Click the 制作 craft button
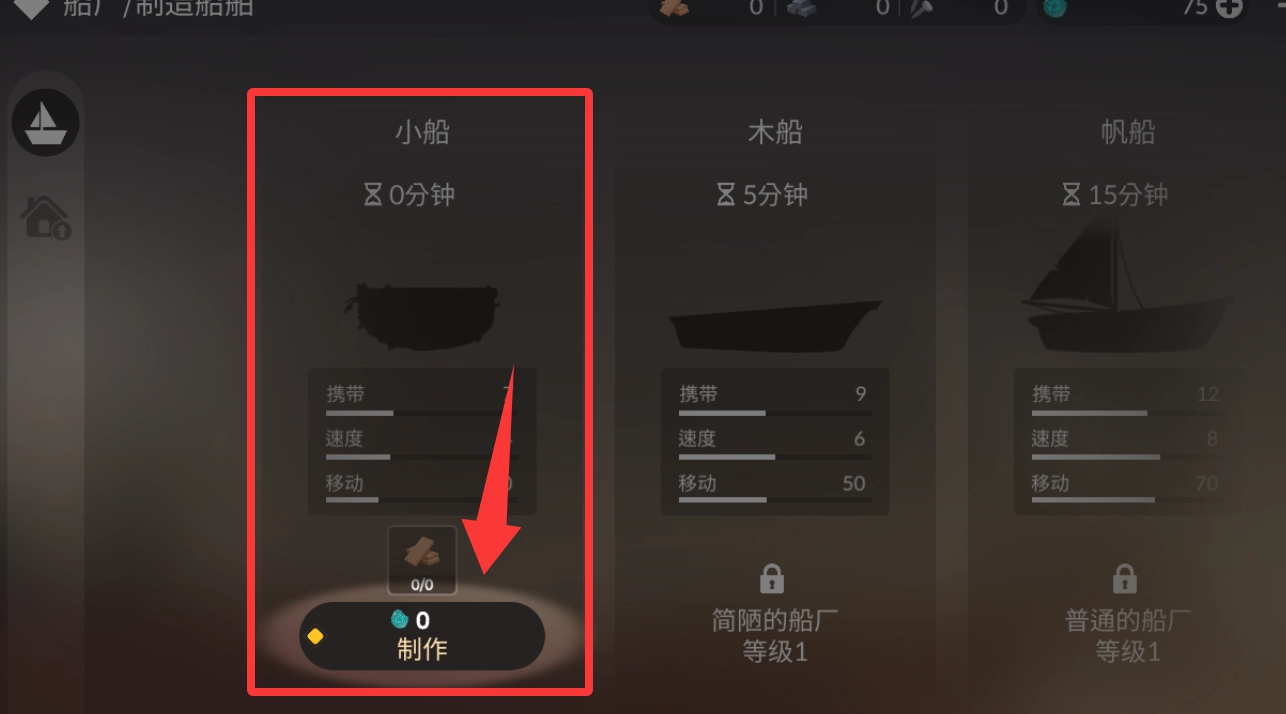Image resolution: width=1286 pixels, height=714 pixels. (422, 636)
